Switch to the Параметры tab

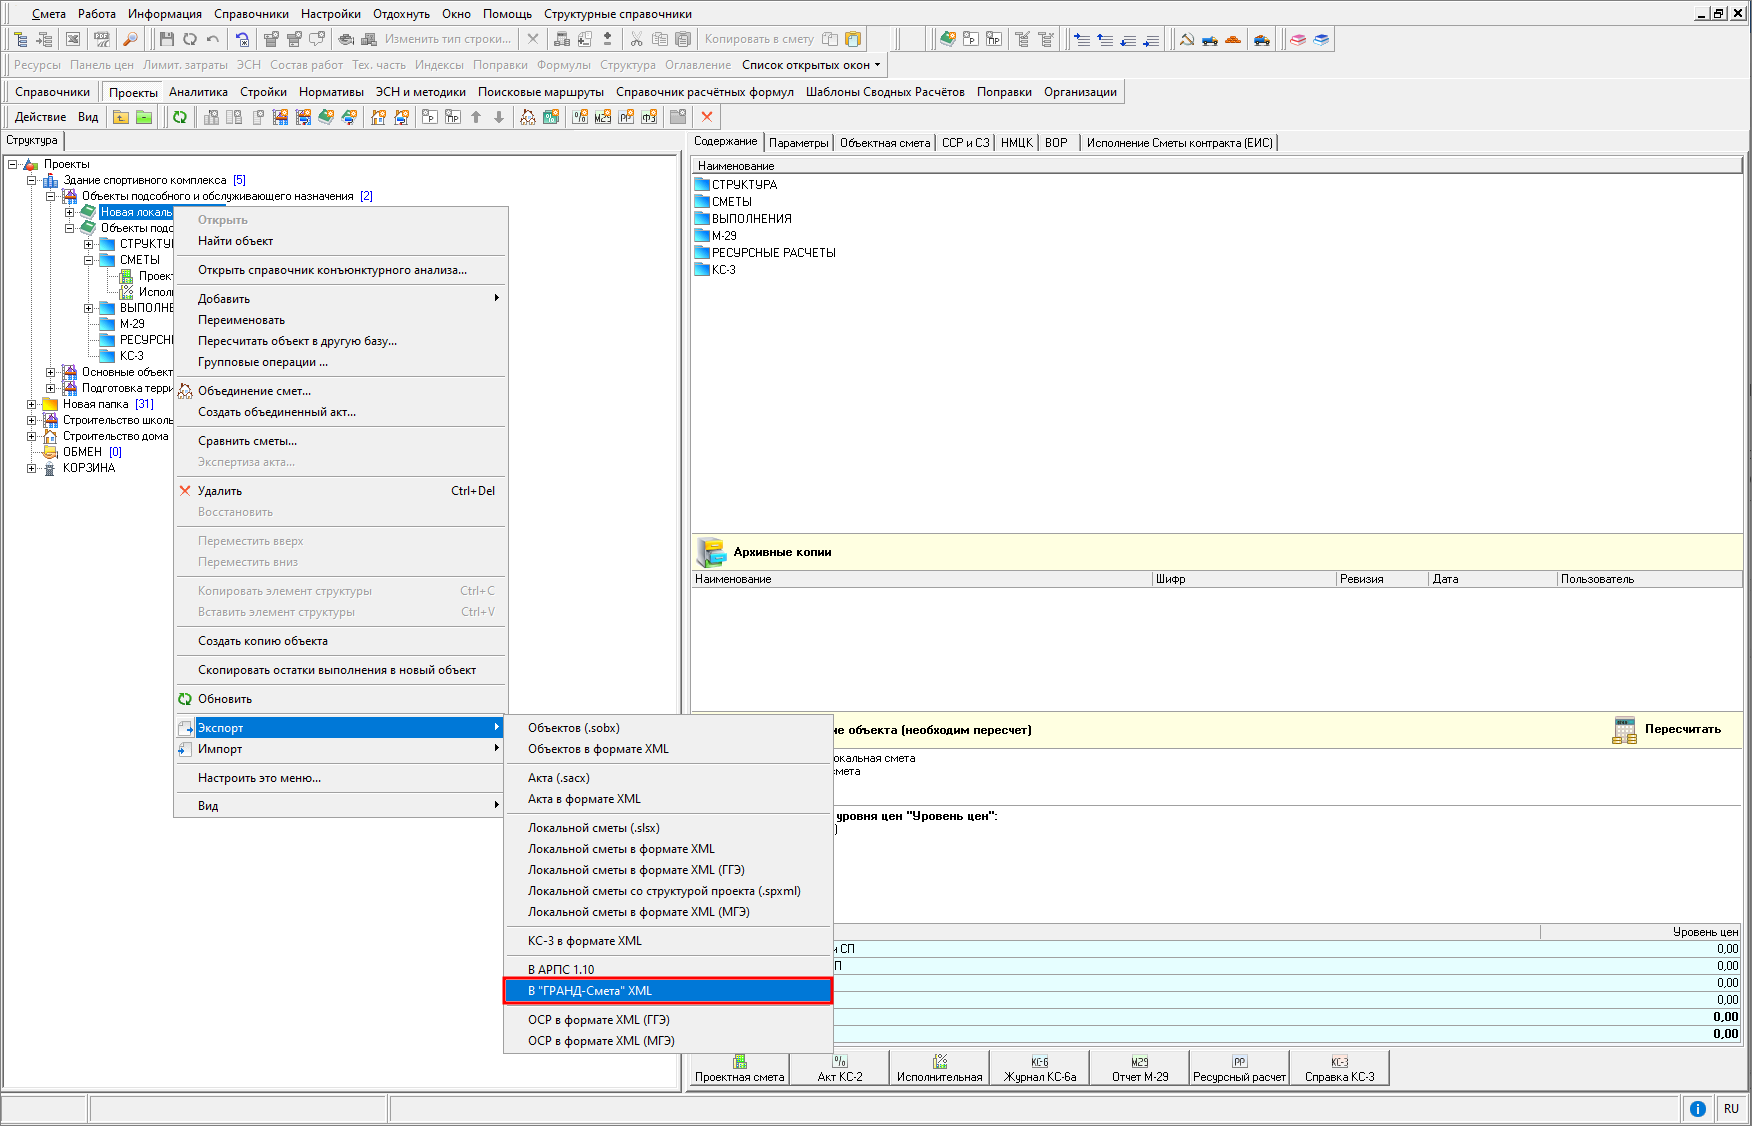pyautogui.click(x=798, y=143)
